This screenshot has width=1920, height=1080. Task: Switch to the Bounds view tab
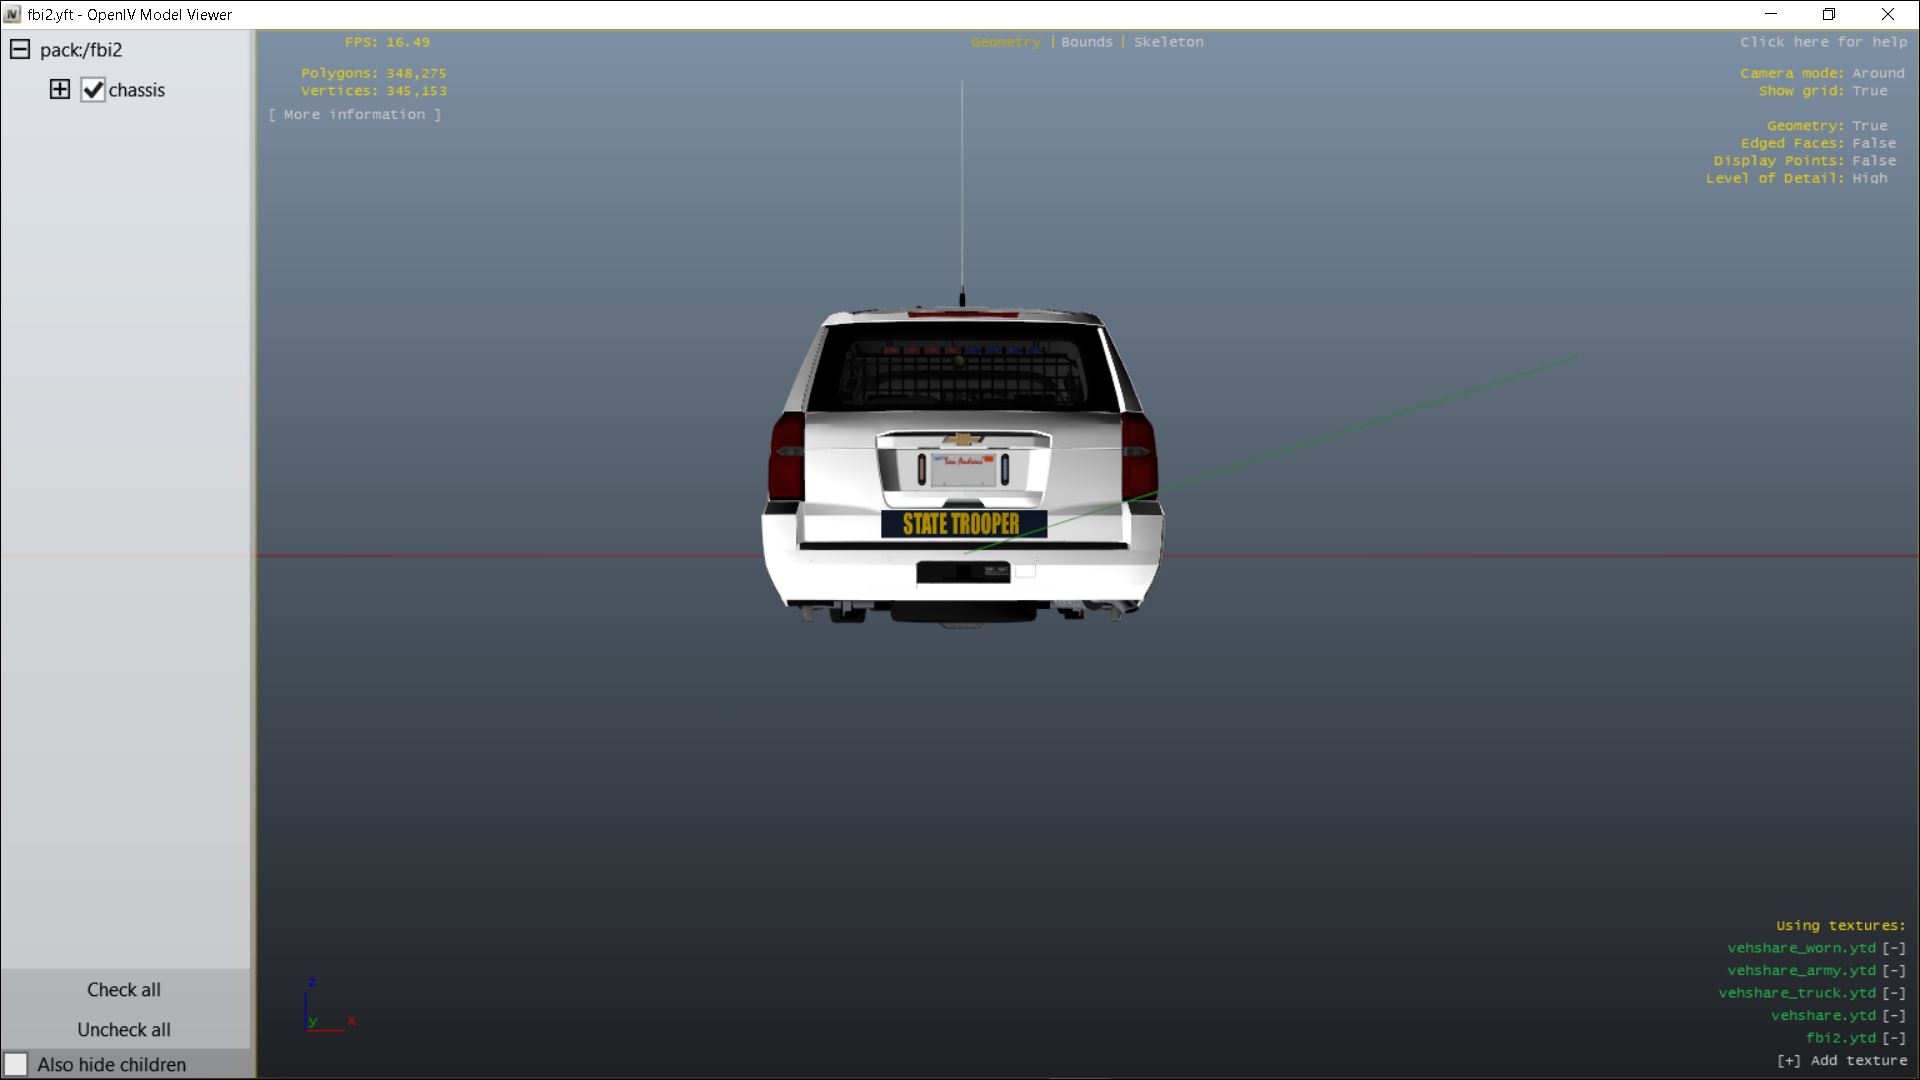[1086, 42]
